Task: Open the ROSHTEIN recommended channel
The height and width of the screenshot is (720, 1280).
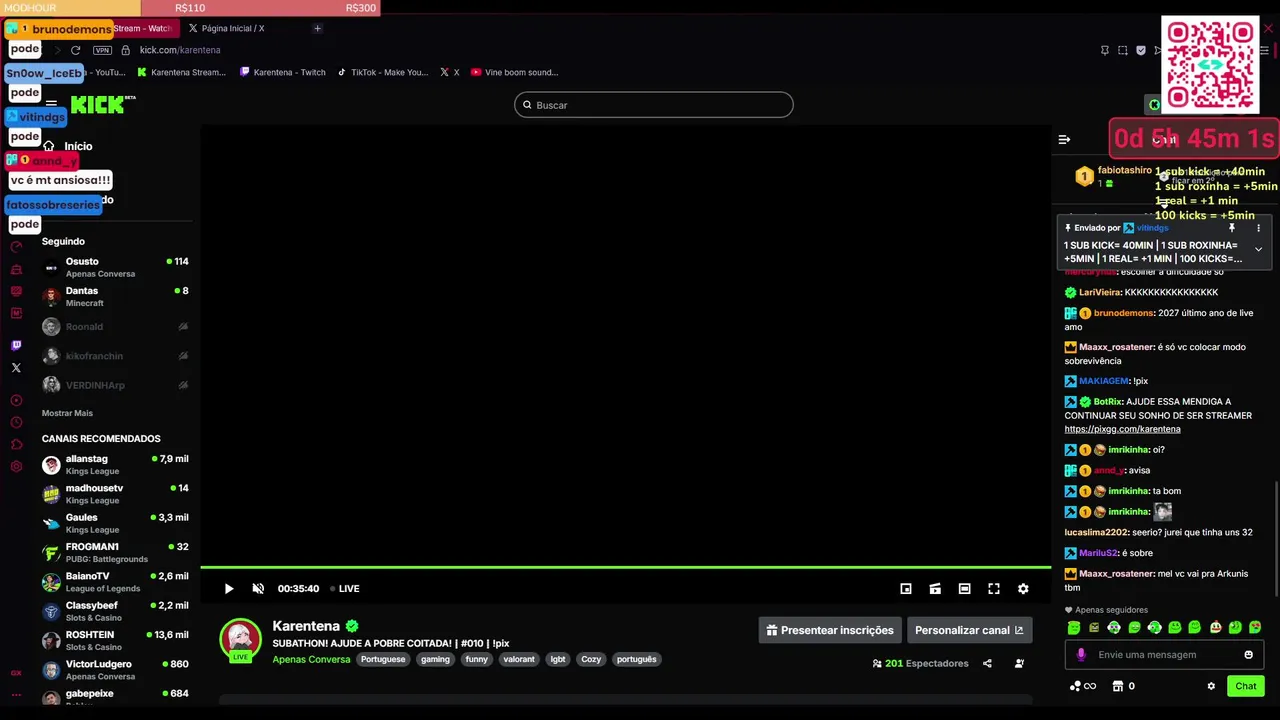Action: click(115, 641)
